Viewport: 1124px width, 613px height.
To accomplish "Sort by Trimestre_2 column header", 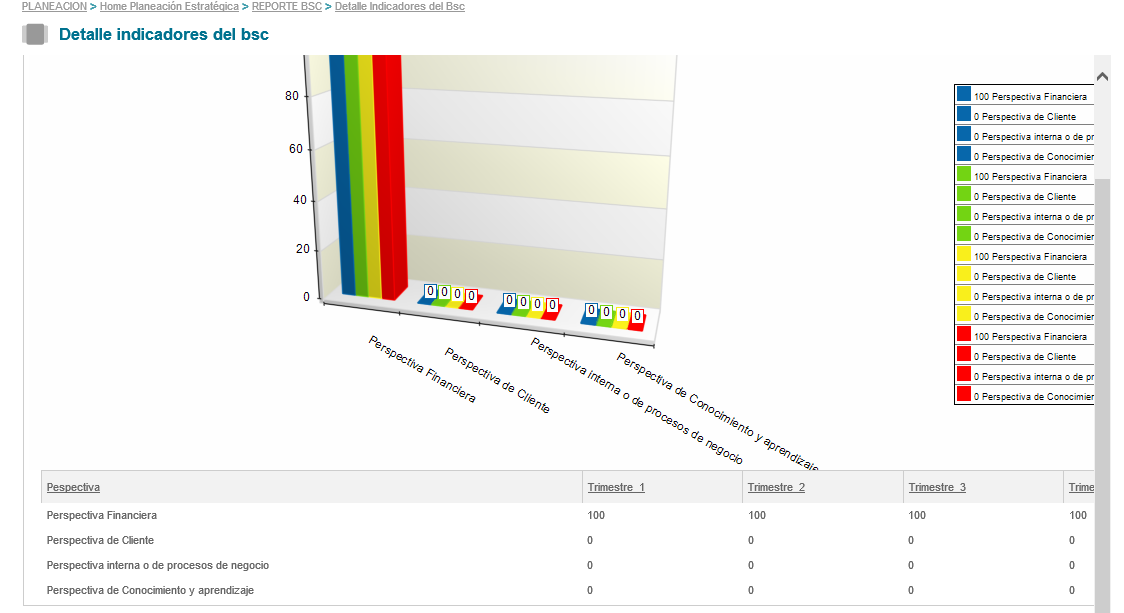I will [776, 488].
